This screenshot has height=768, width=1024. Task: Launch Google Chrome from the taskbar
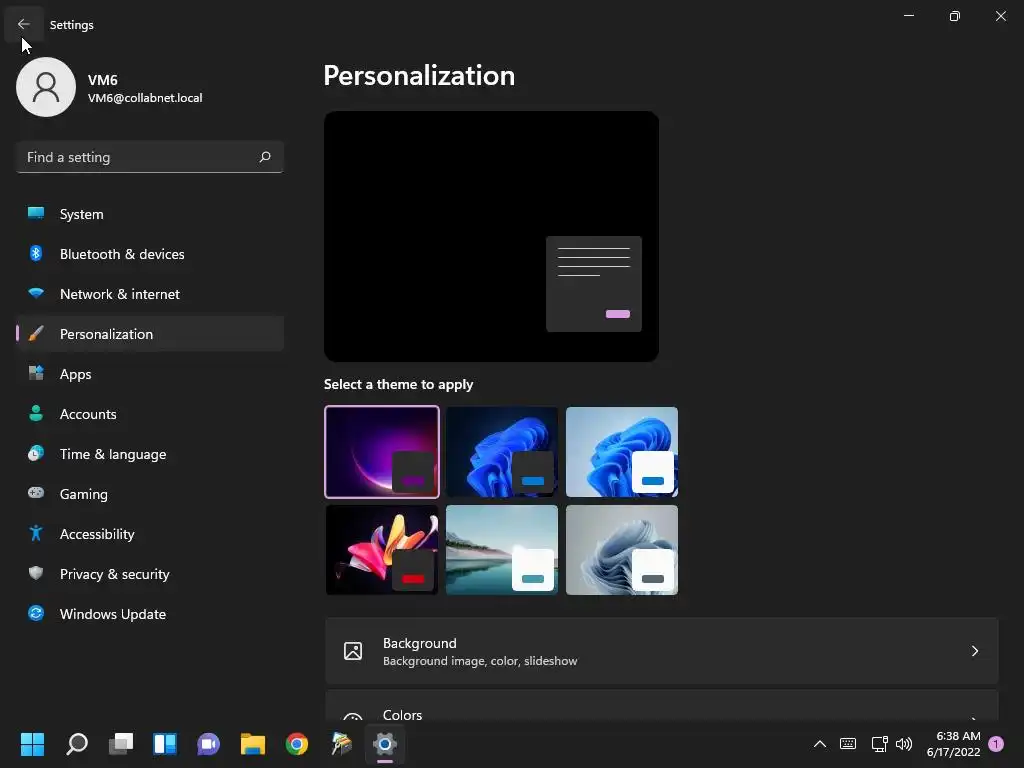(x=296, y=744)
